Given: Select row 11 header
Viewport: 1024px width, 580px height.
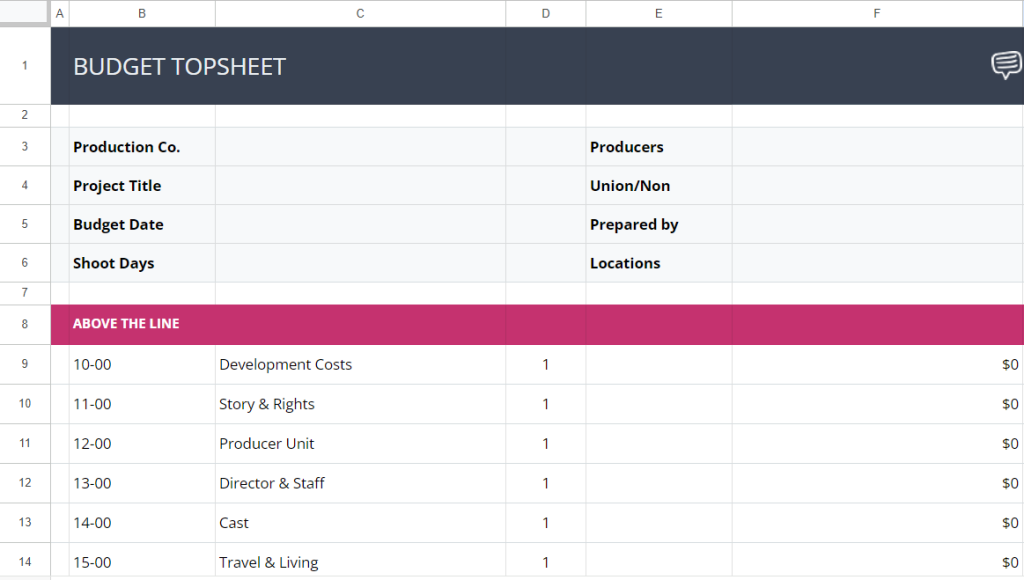Looking at the screenshot, I should click(x=25, y=443).
